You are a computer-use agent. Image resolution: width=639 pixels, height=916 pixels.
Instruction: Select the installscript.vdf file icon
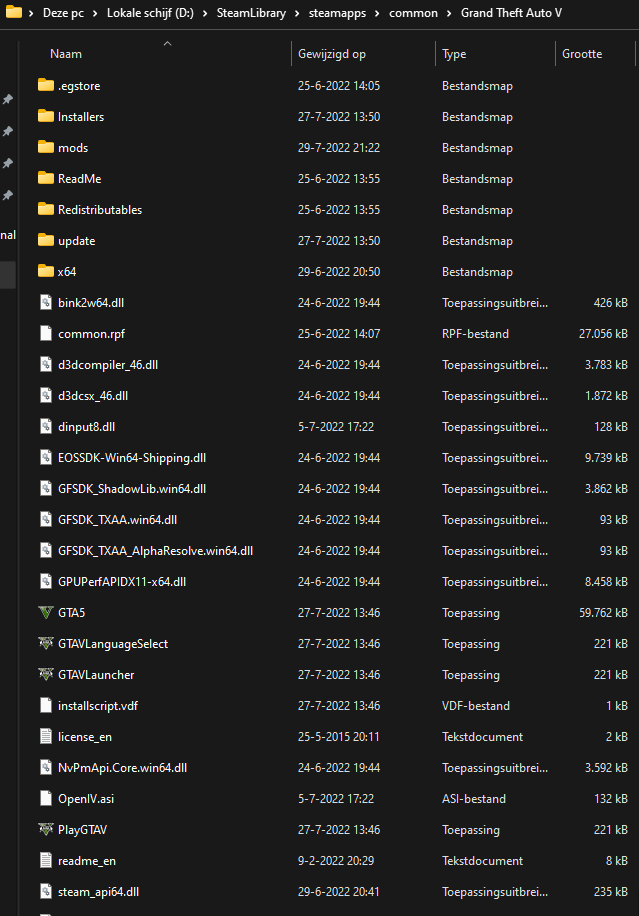click(x=46, y=705)
